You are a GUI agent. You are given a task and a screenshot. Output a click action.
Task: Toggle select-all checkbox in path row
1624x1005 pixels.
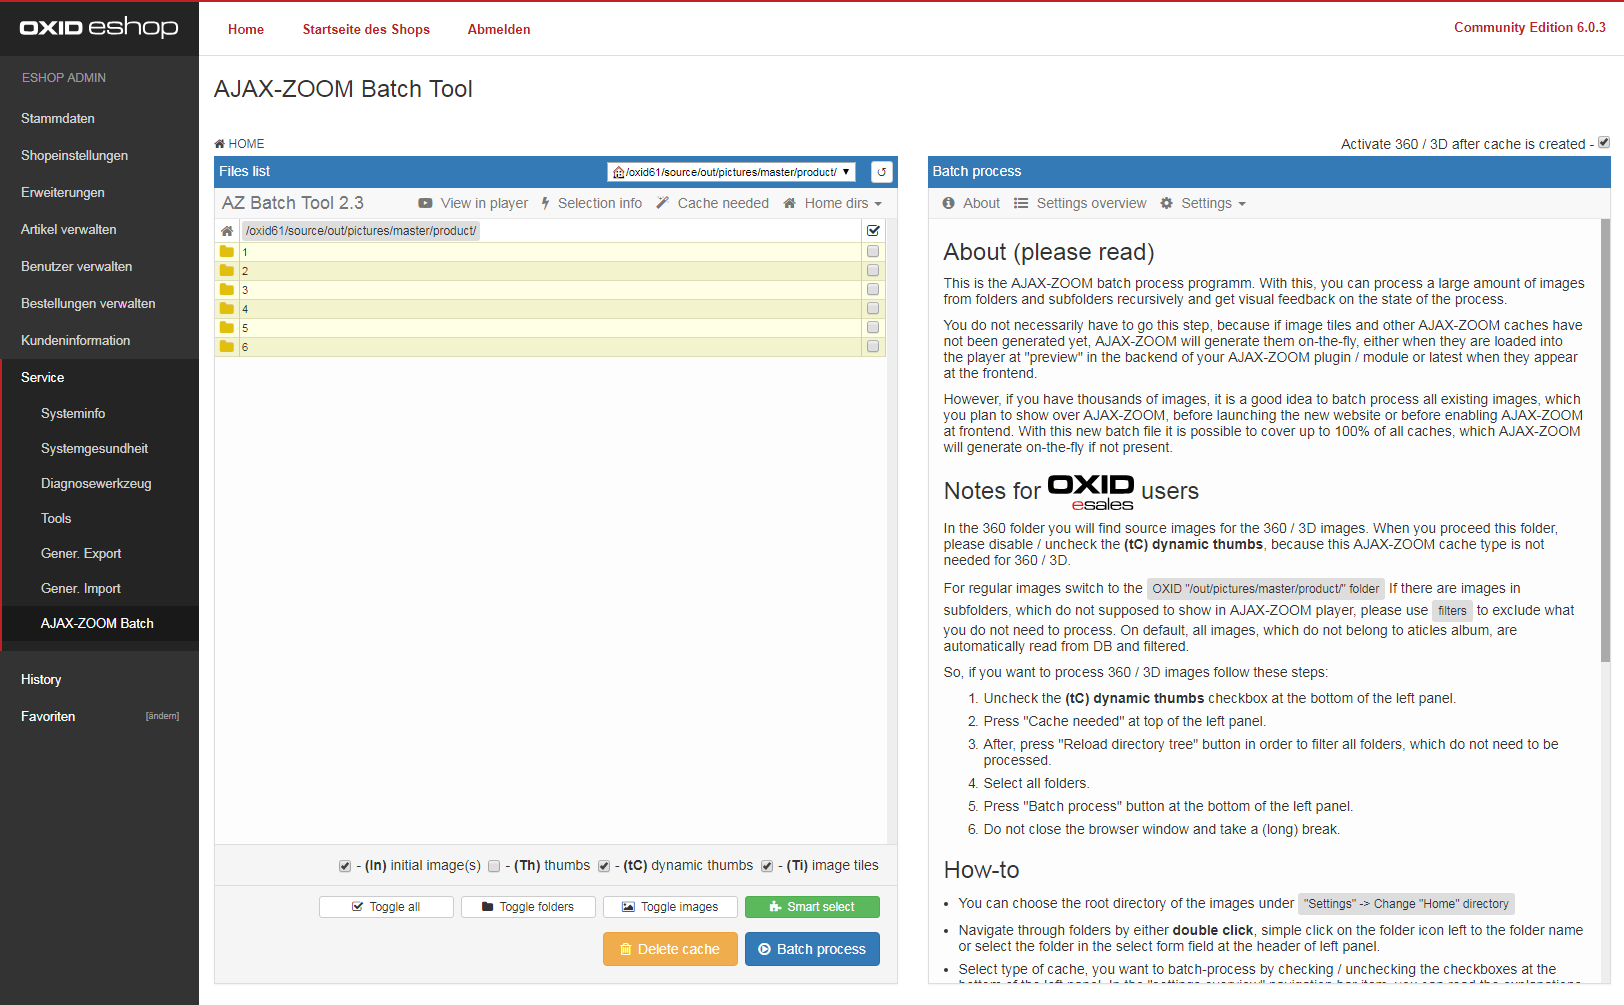click(873, 231)
